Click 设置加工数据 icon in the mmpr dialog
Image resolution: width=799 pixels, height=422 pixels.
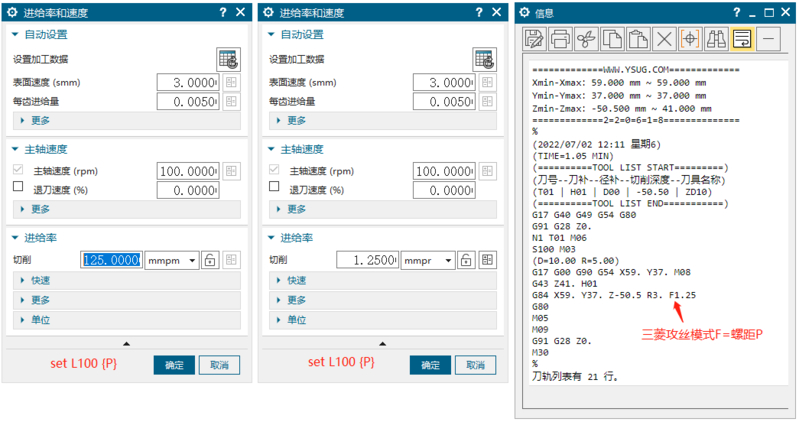click(485, 60)
